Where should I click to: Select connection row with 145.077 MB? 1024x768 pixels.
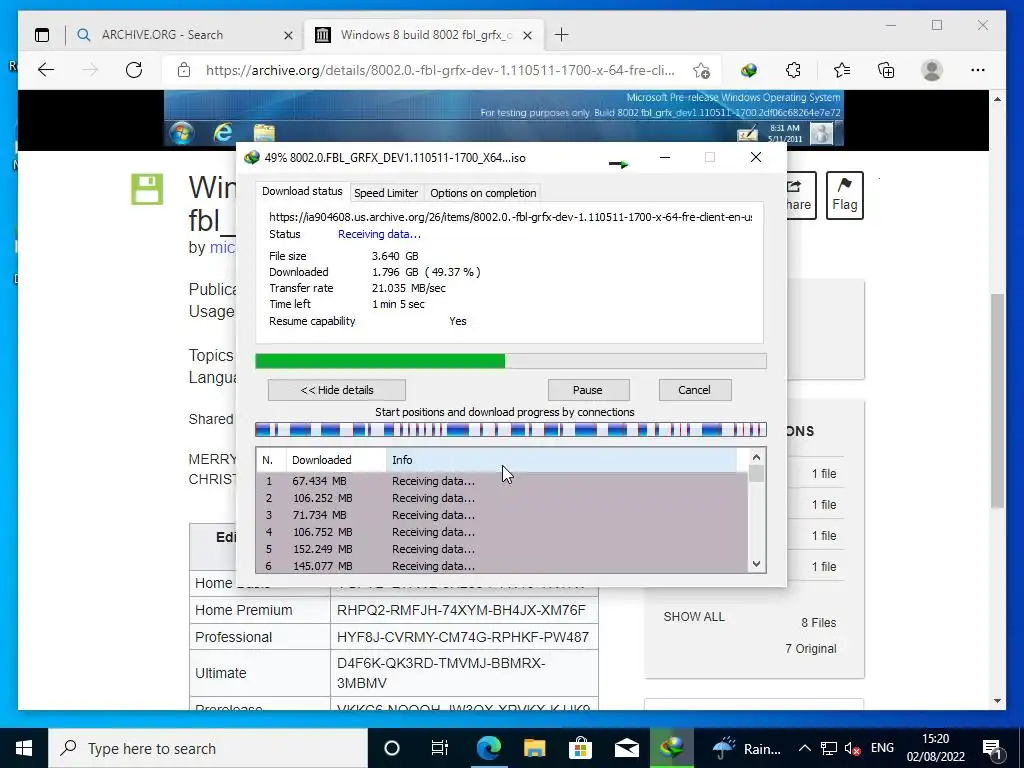click(502, 566)
